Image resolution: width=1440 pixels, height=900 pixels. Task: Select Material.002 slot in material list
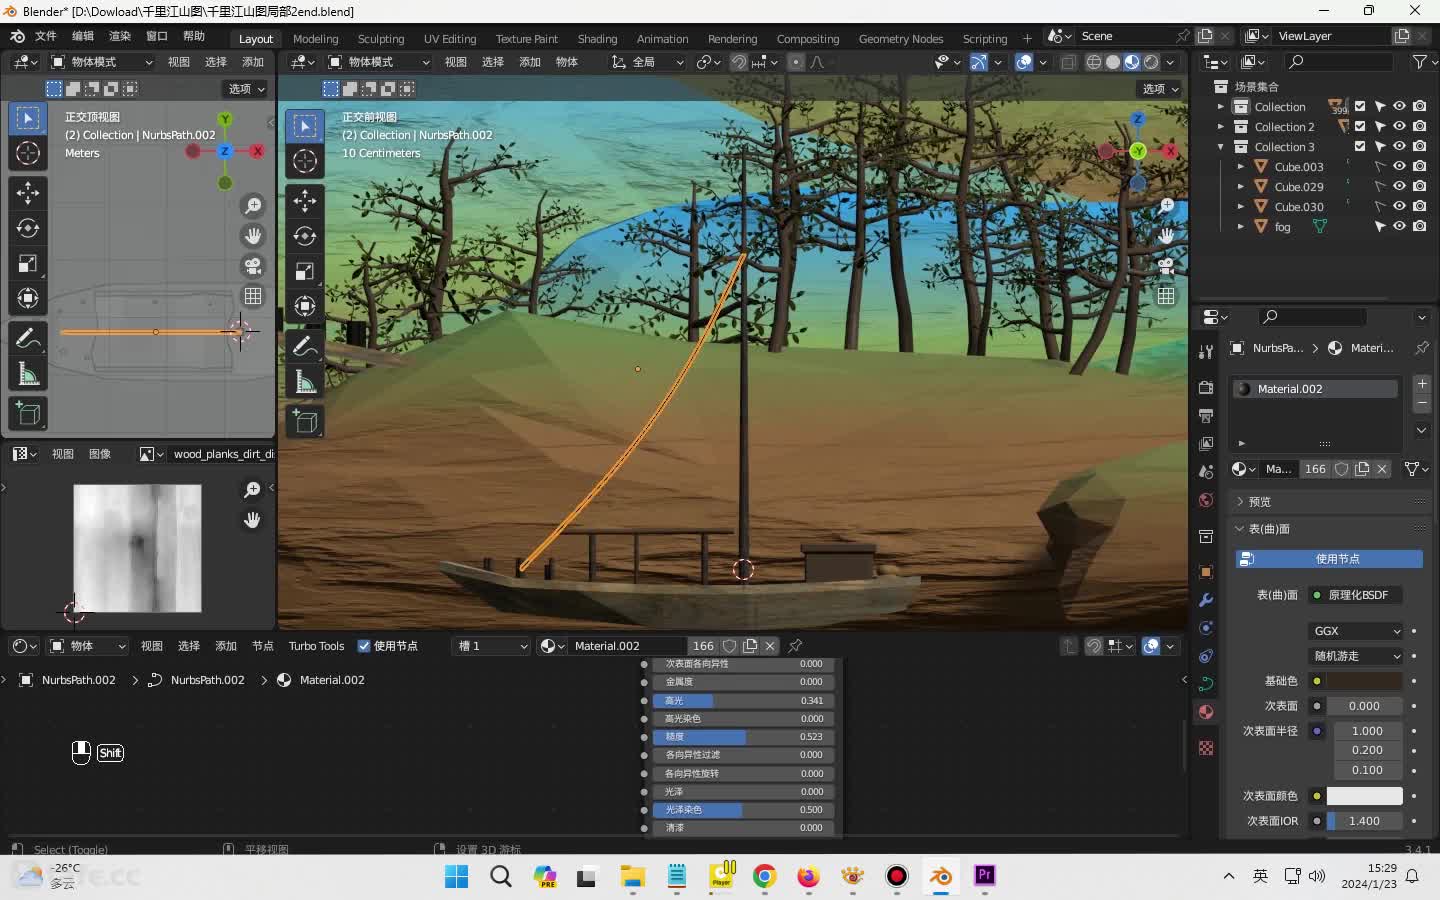pyautogui.click(x=1315, y=389)
